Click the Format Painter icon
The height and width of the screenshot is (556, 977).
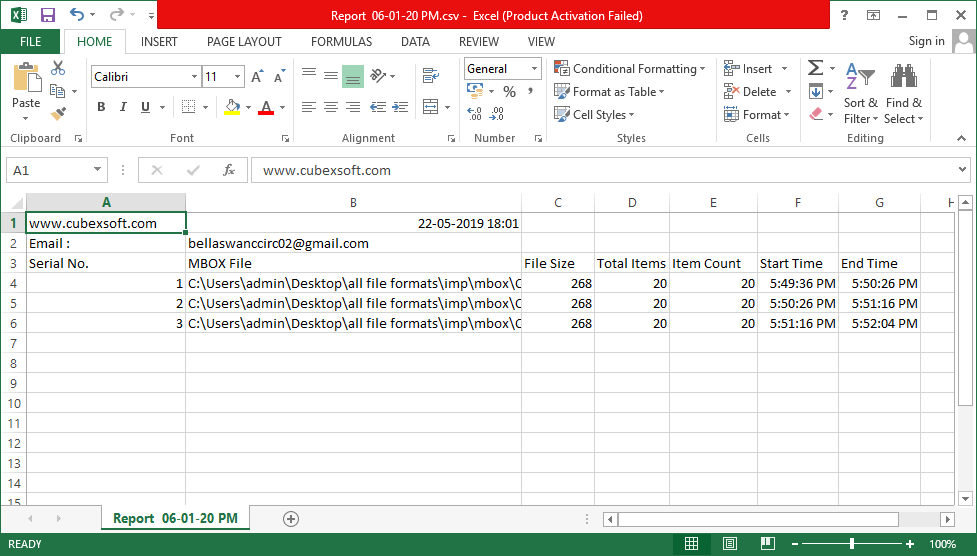coord(58,114)
